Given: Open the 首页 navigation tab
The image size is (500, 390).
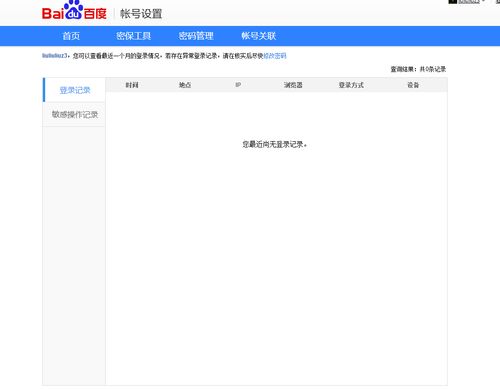Looking at the screenshot, I should coord(71,36).
